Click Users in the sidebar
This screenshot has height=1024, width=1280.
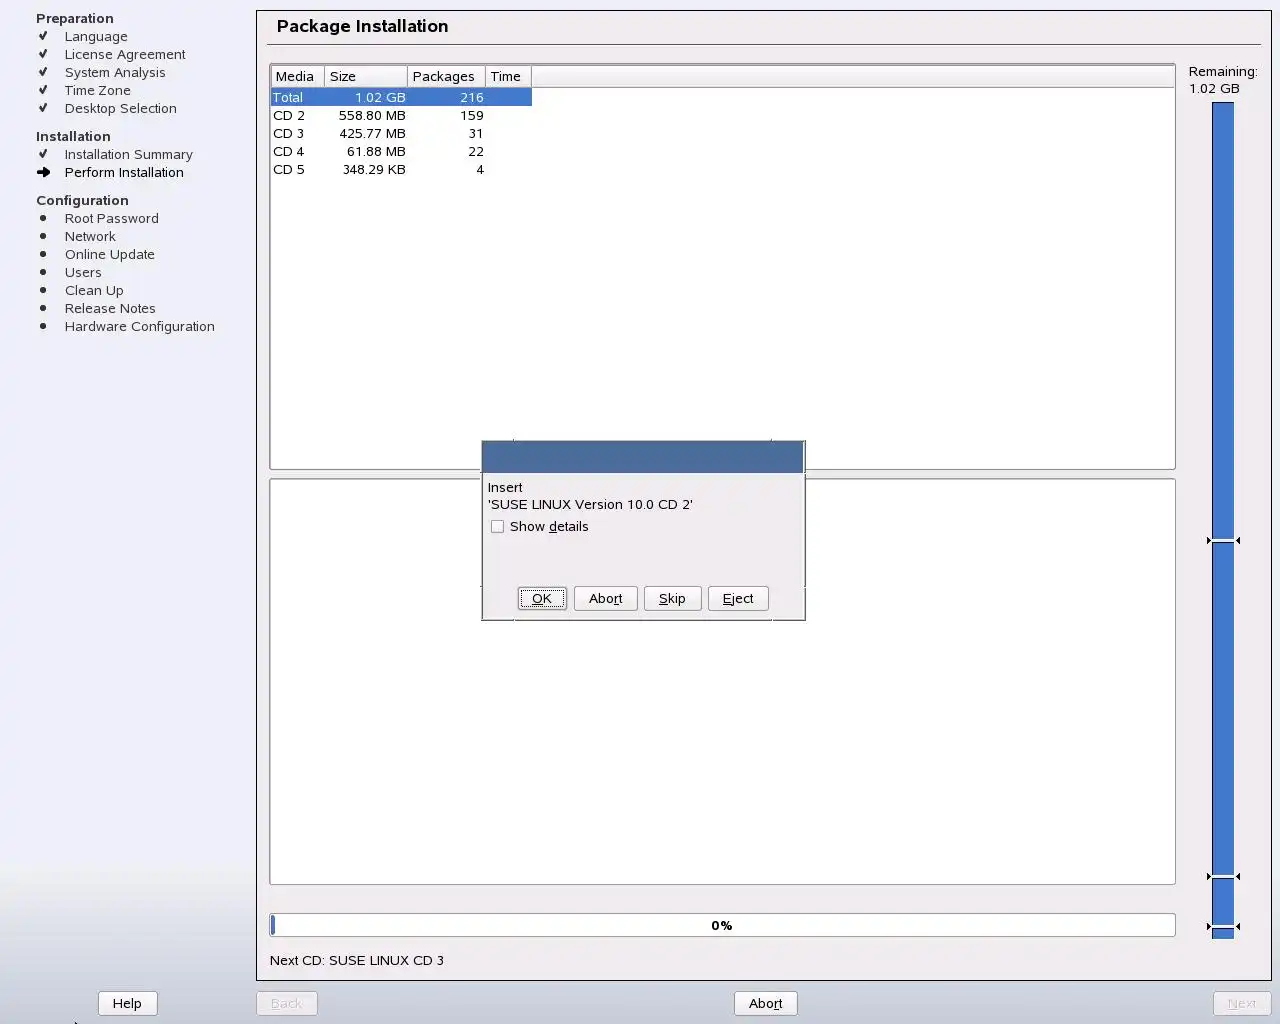[x=83, y=272]
